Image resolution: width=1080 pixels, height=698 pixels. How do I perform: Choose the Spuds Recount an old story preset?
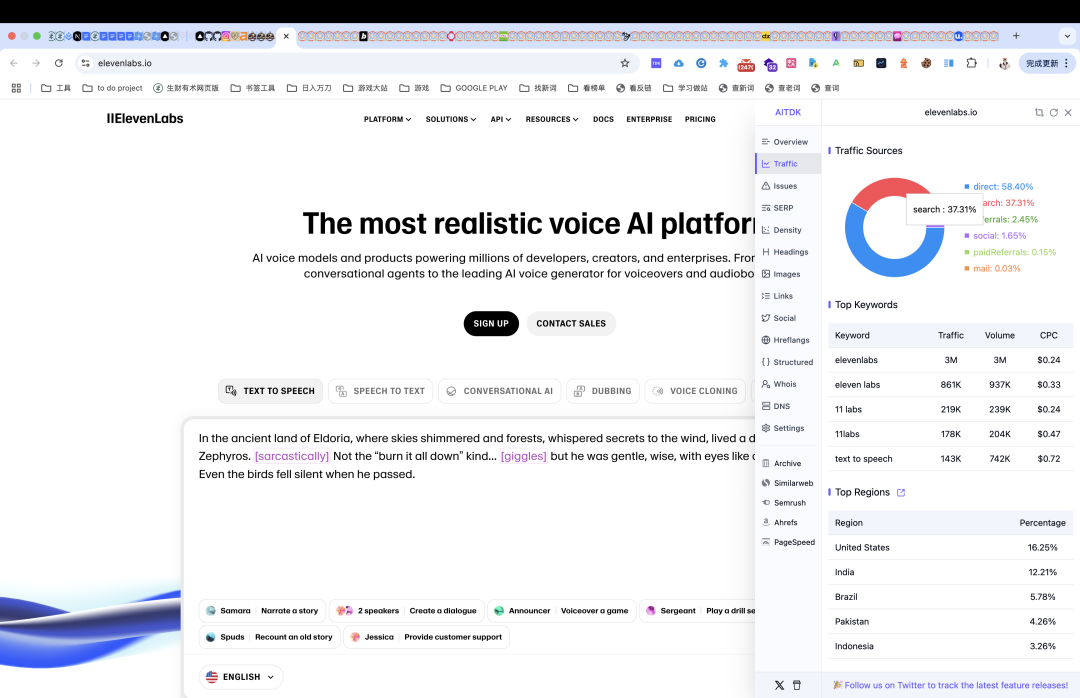point(269,637)
